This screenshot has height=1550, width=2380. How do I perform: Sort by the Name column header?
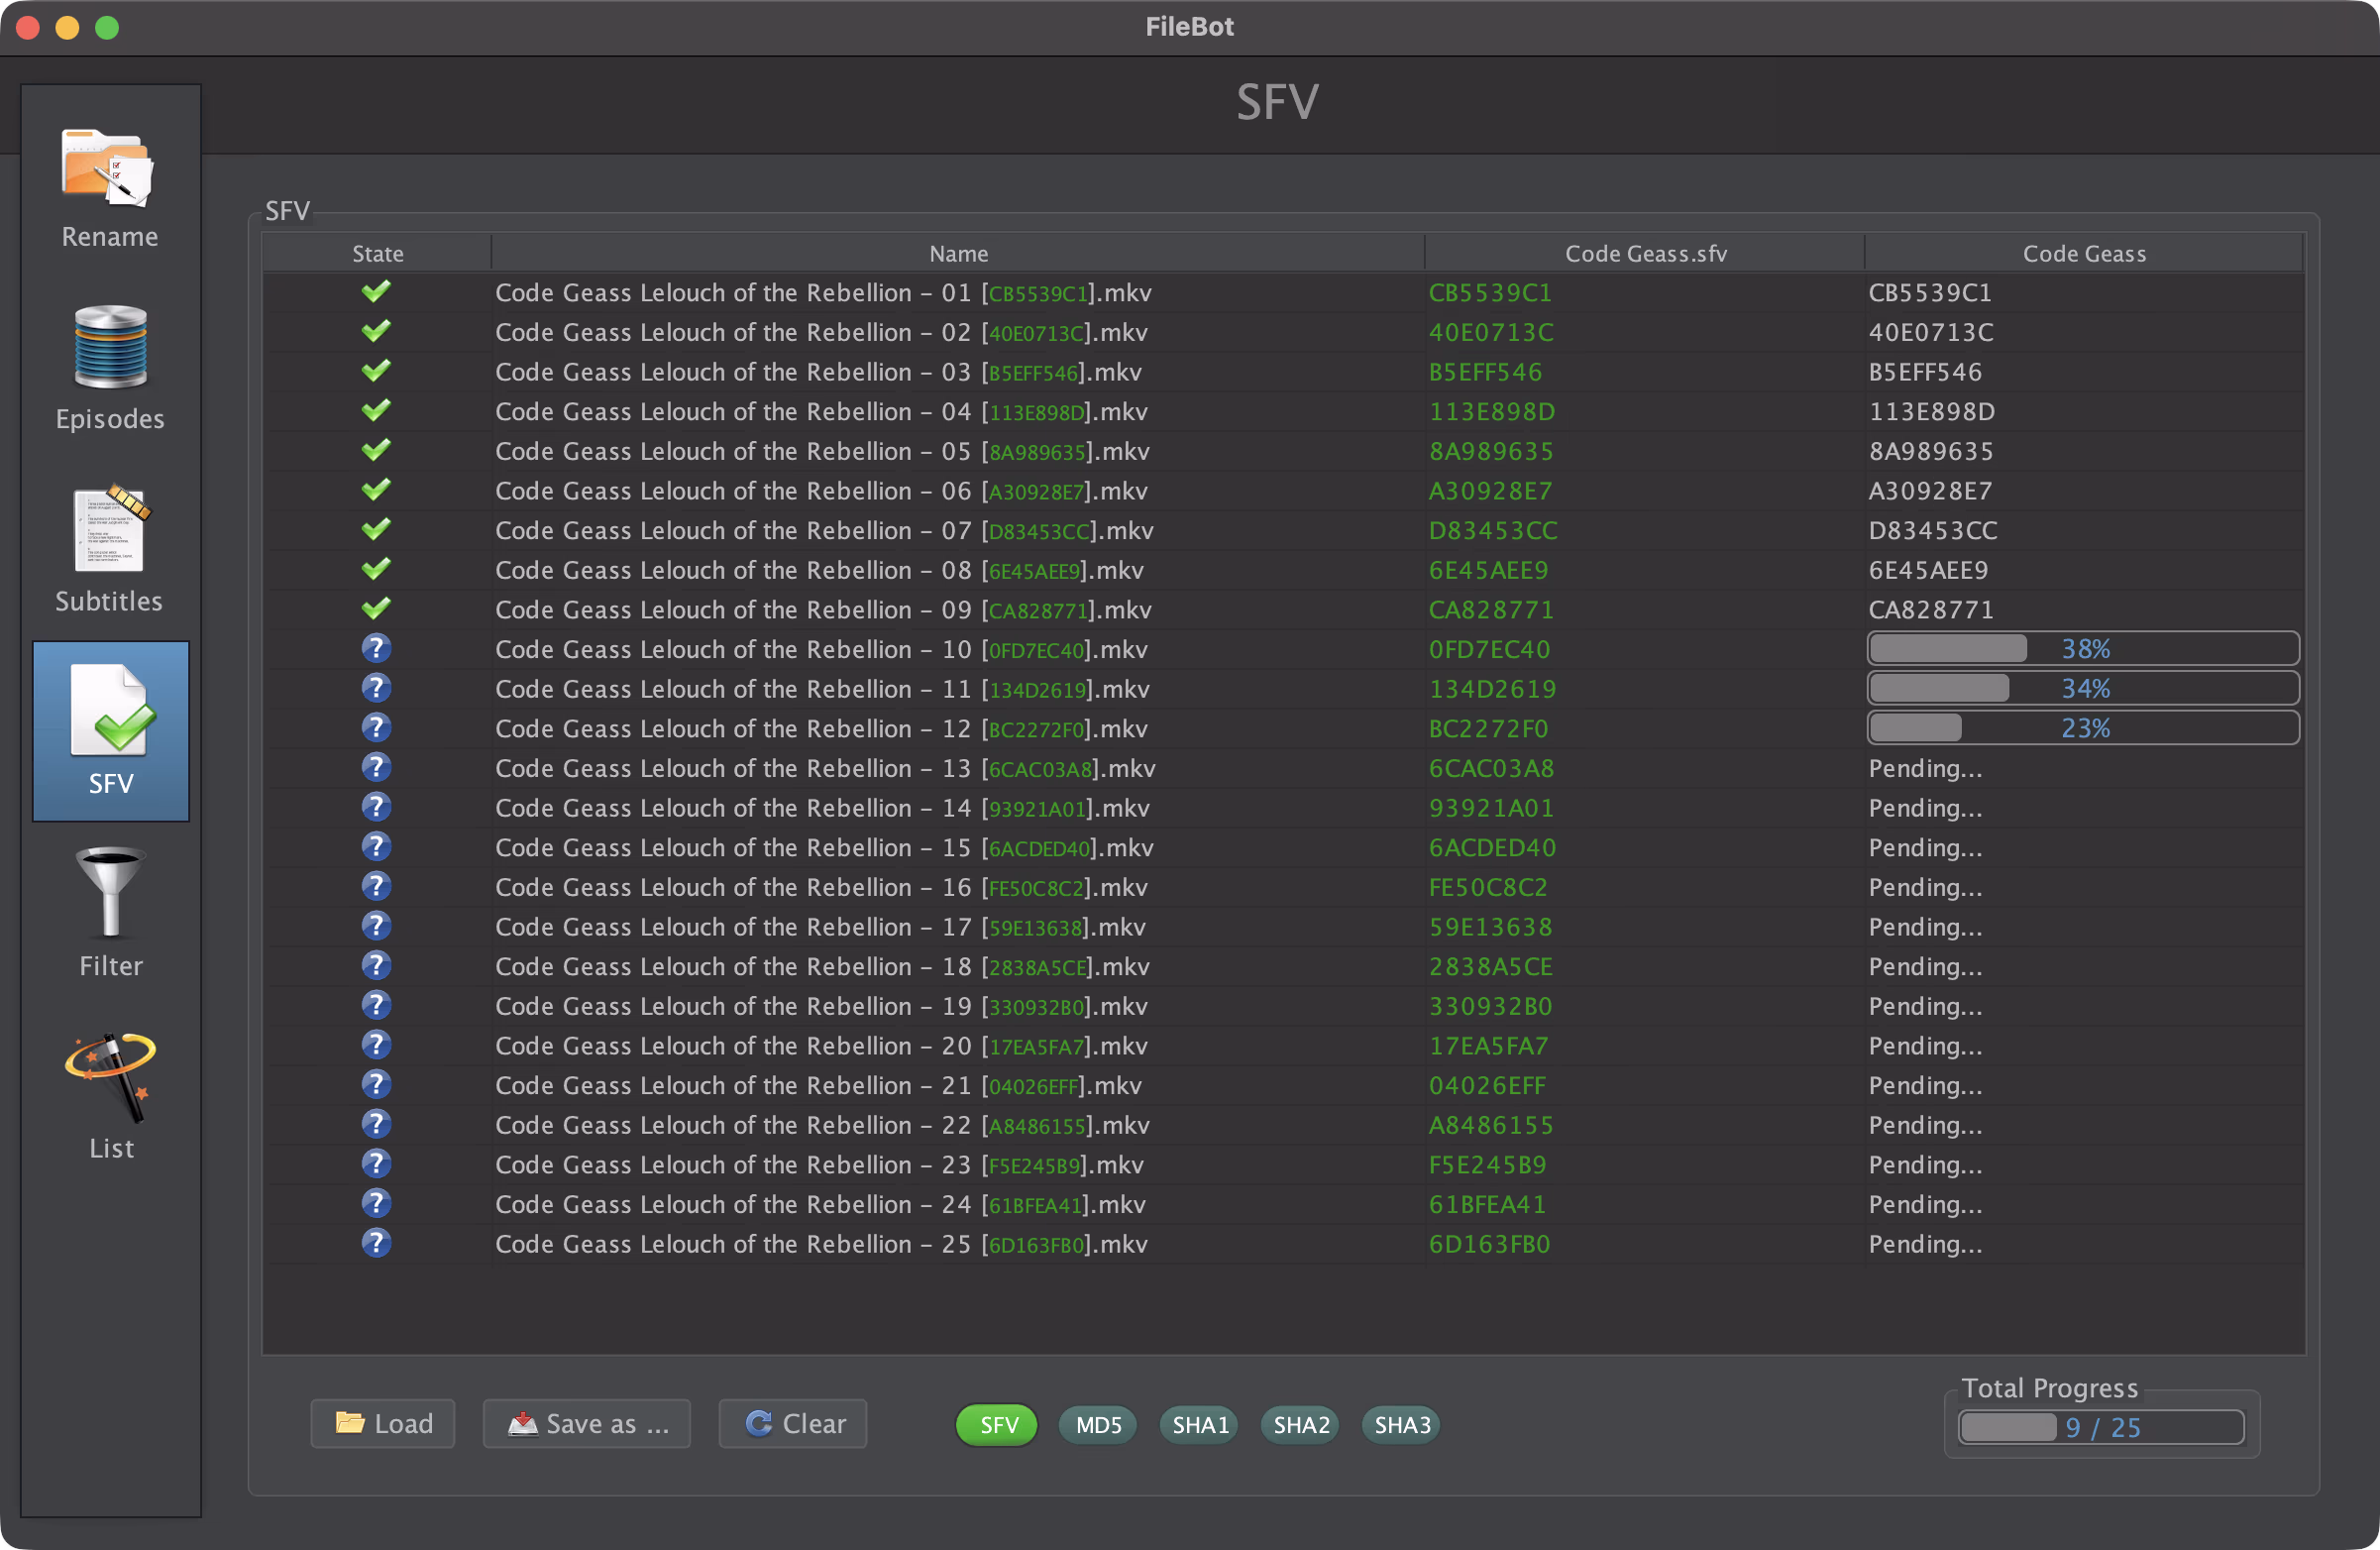[957, 253]
